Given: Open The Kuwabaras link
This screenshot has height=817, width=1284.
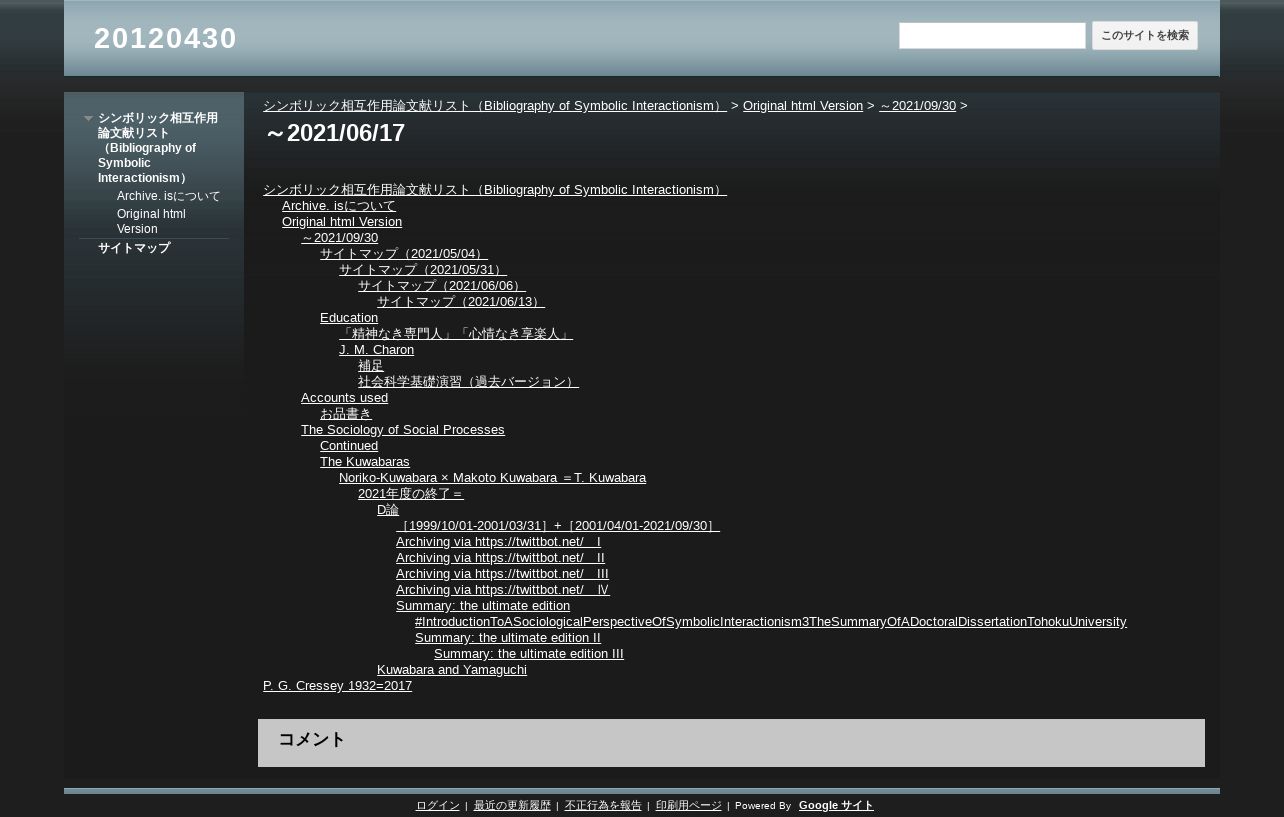Looking at the screenshot, I should click(x=365, y=462).
